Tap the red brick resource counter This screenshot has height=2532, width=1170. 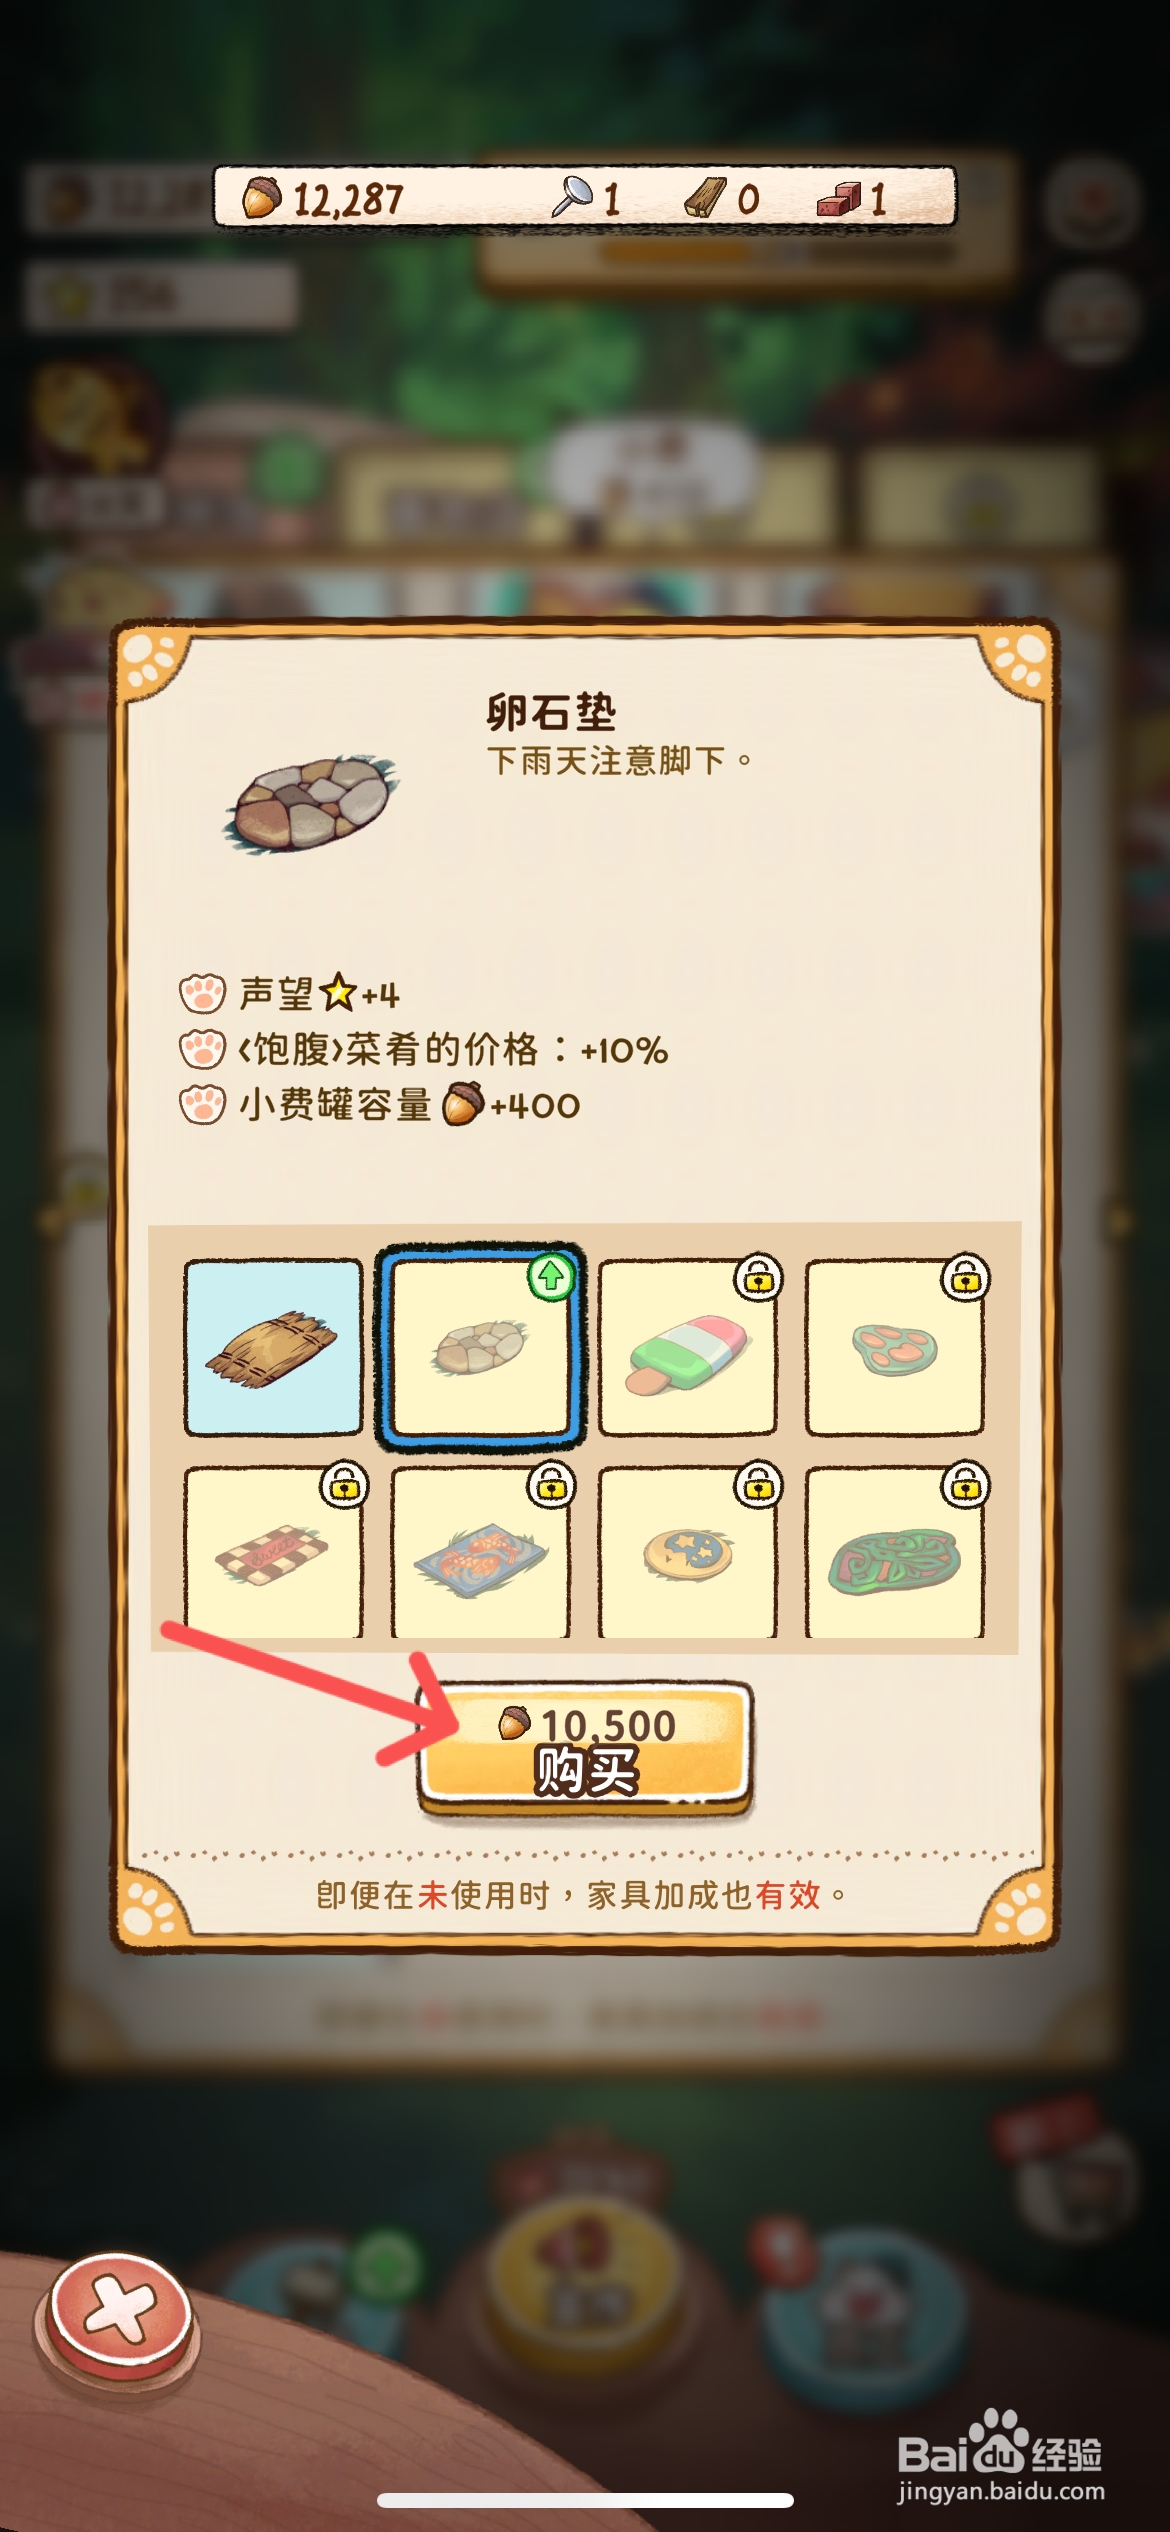click(851, 199)
